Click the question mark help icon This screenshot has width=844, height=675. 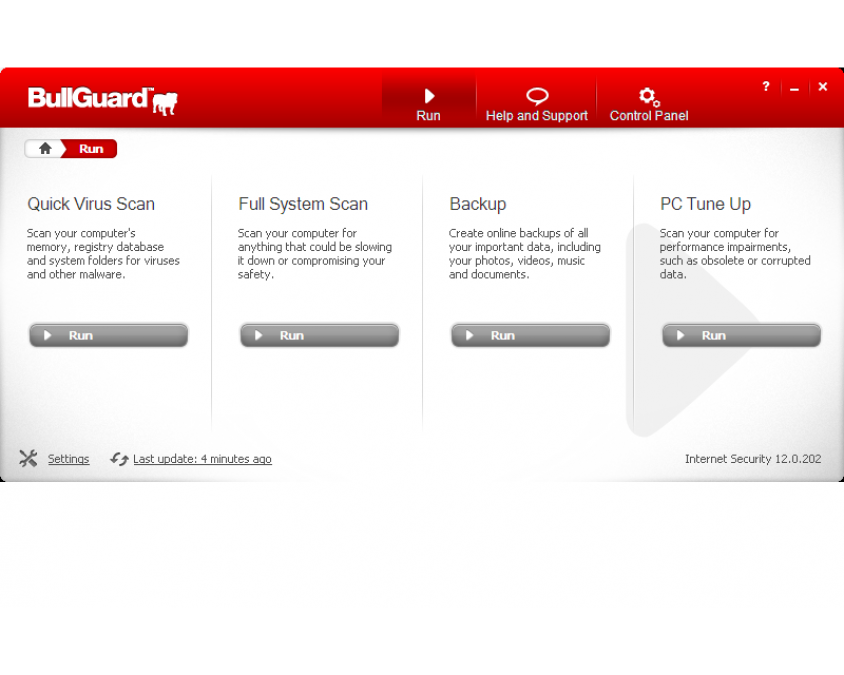766,86
